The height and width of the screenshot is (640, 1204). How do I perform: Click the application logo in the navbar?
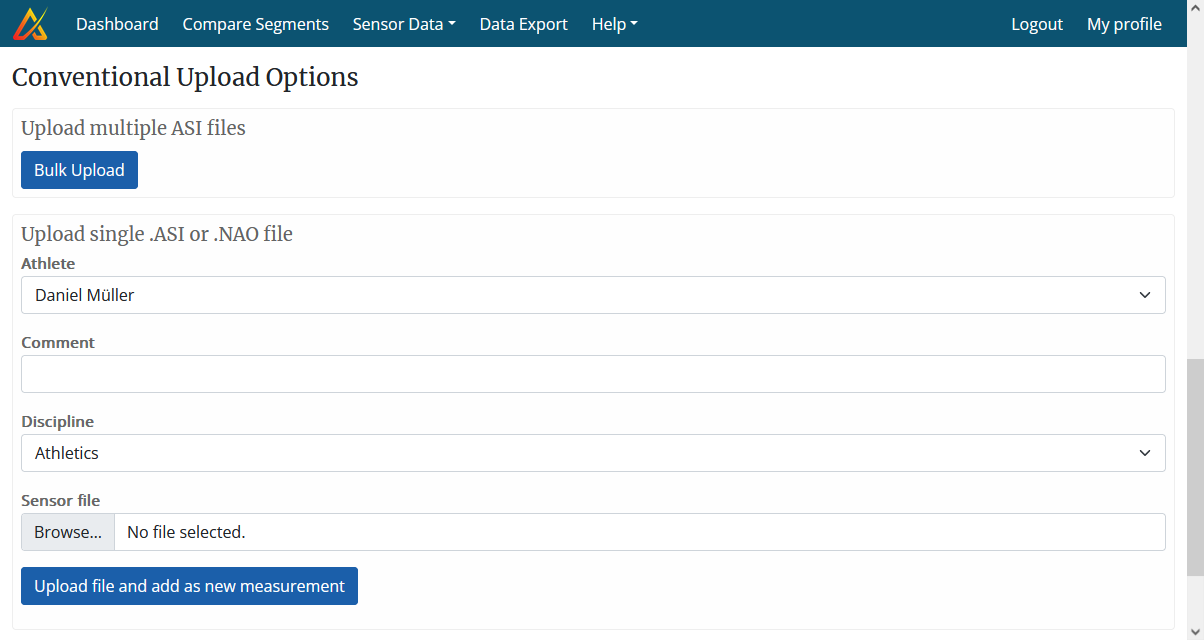coord(30,23)
